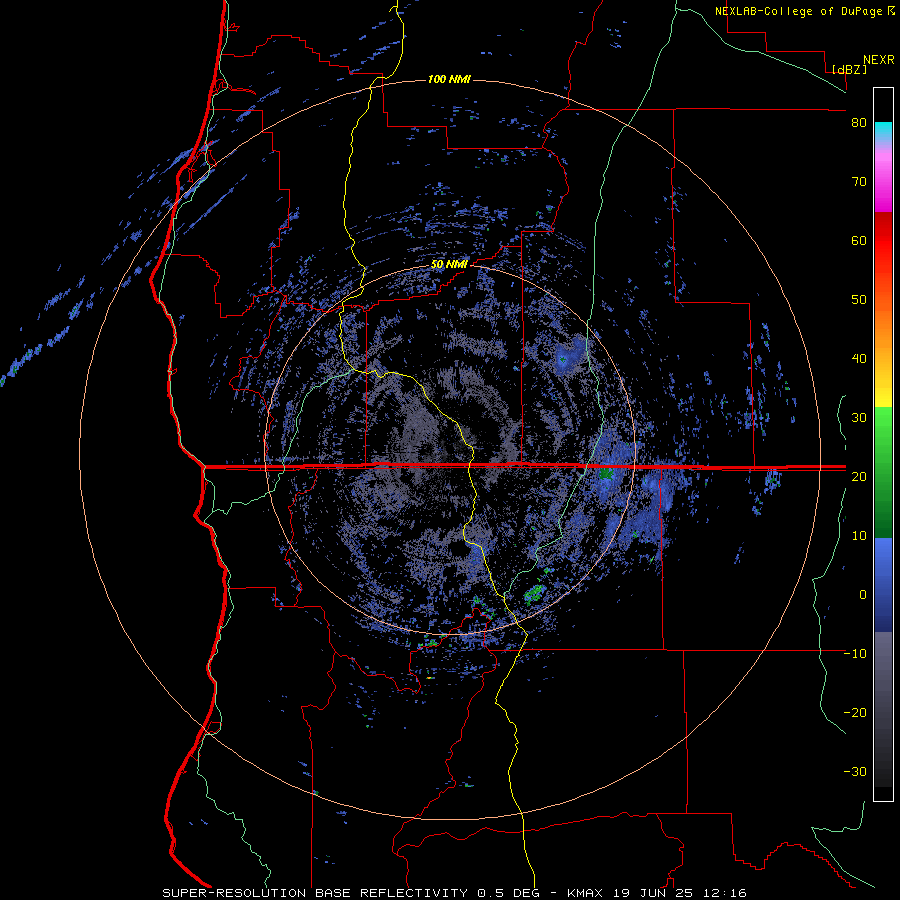Click the 100 NMI range ring label
The image size is (900, 900).
pos(449,79)
